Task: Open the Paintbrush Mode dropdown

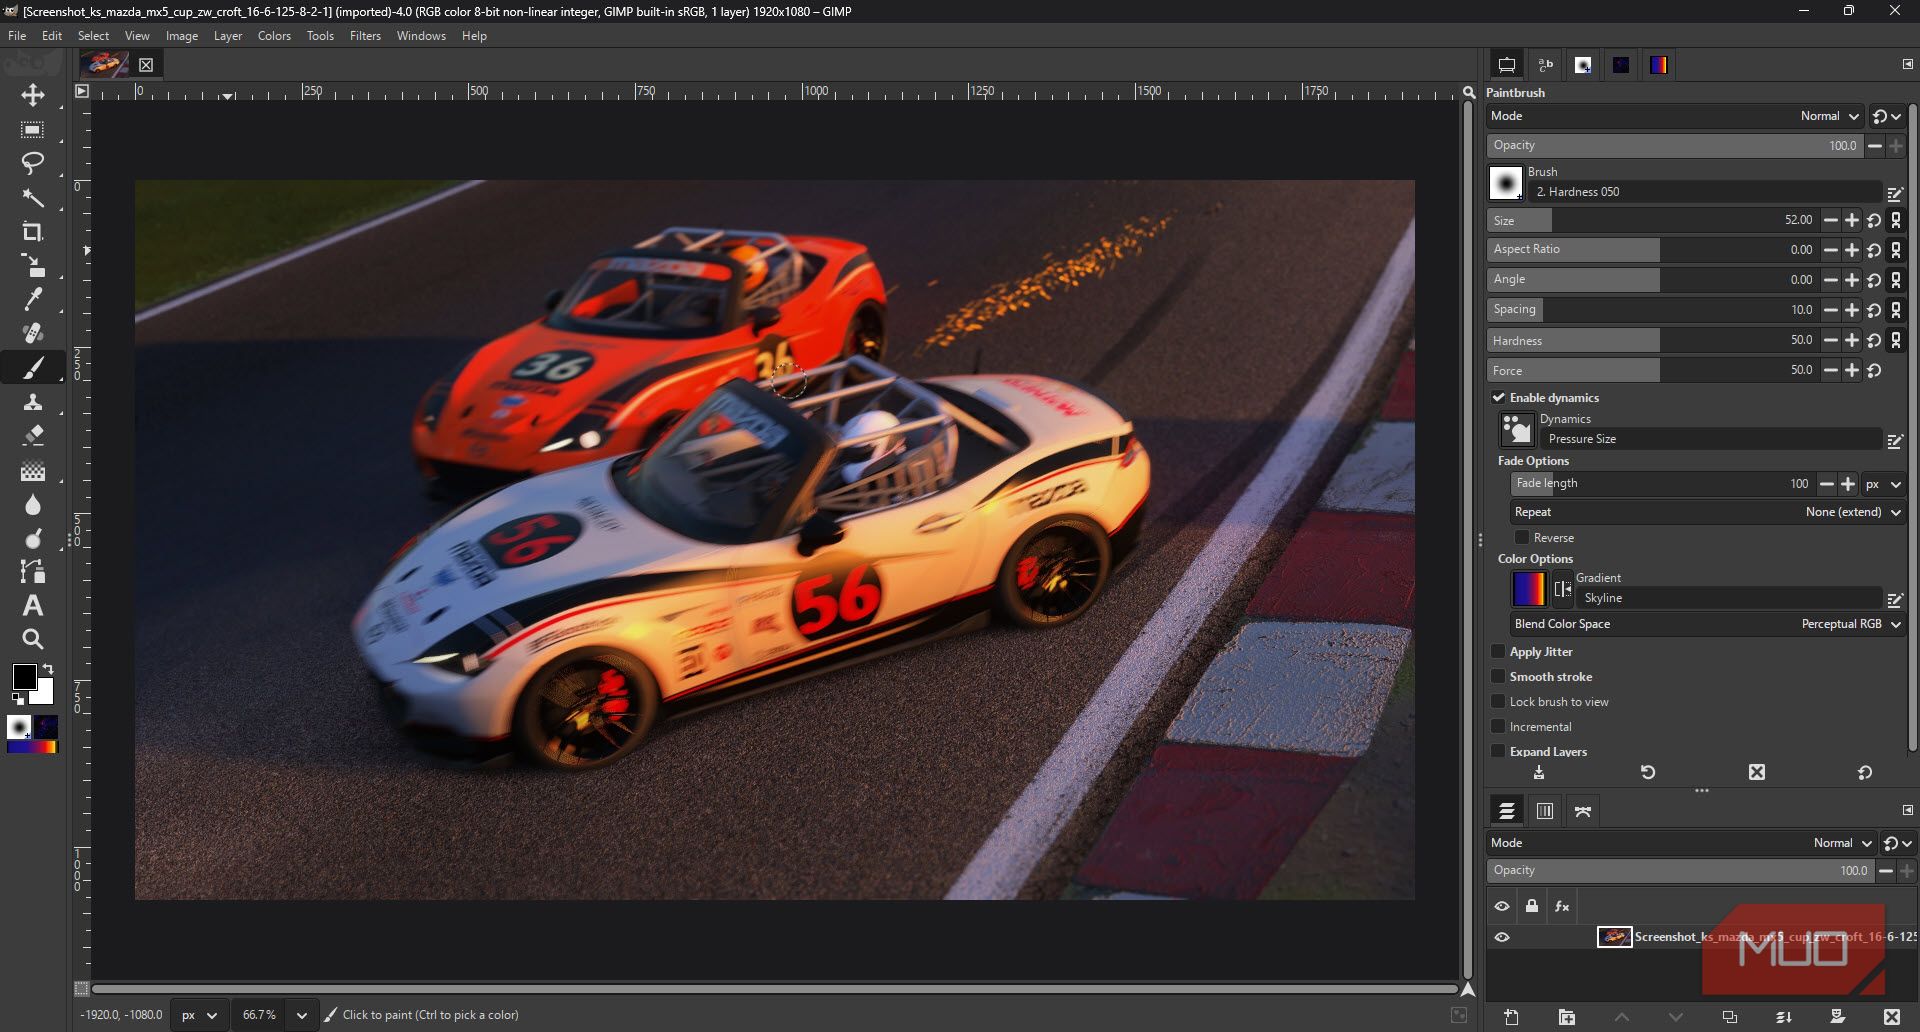Action: pos(1677,116)
